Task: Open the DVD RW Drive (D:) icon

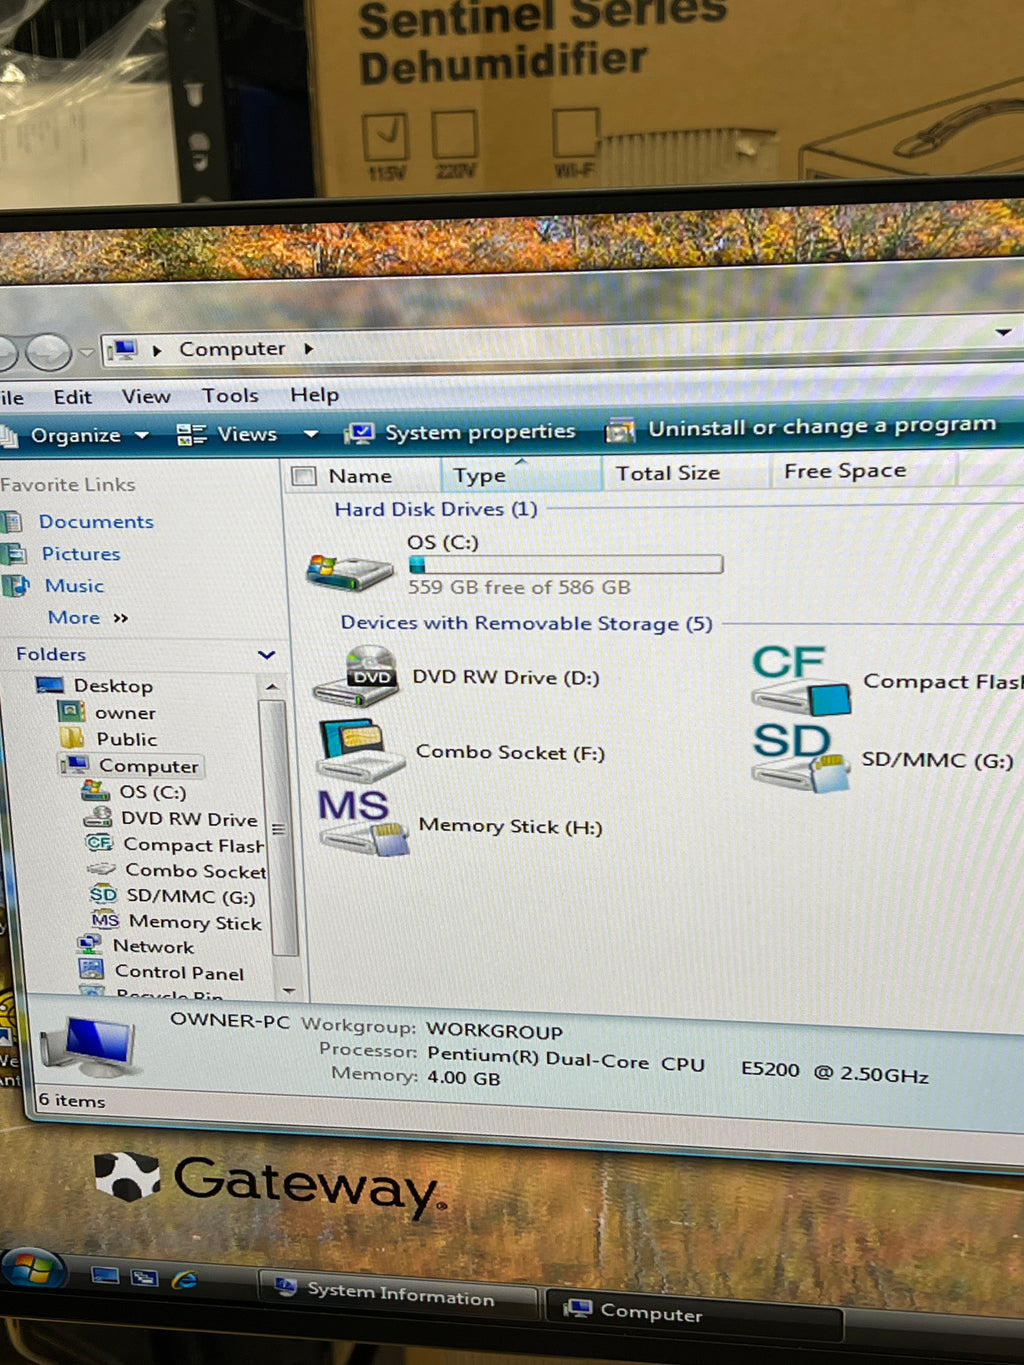Action: 358,678
